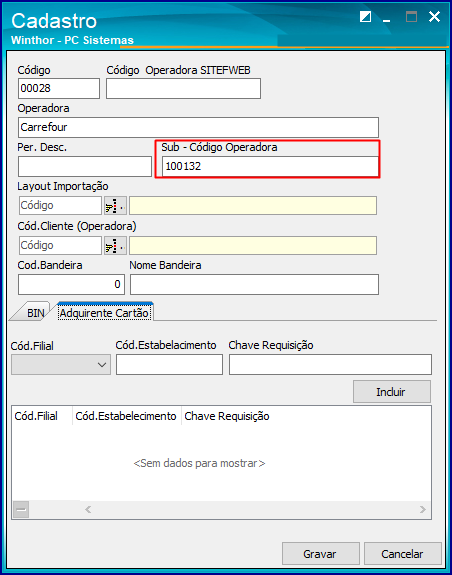452x575 pixels.
Task: Focus the Layout Importação Código input
Action: [x=60, y=206]
